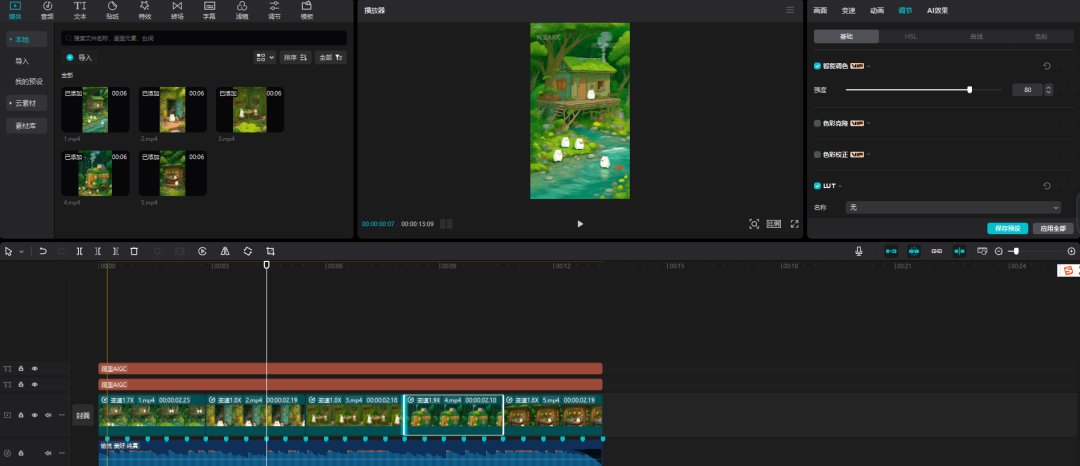Screen dimensions: 1080x466
Task: Click the crop icon in timeline toolbar
Action: [x=270, y=251]
